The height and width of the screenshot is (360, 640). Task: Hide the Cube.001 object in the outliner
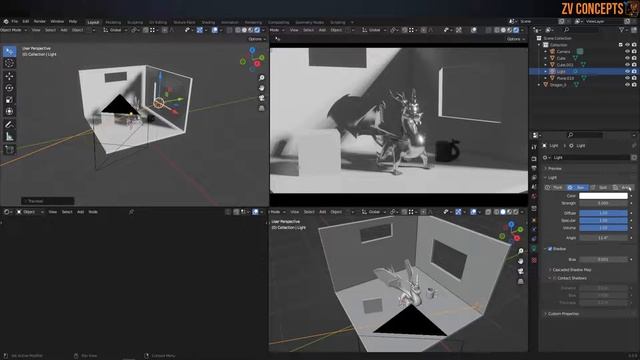[627, 65]
